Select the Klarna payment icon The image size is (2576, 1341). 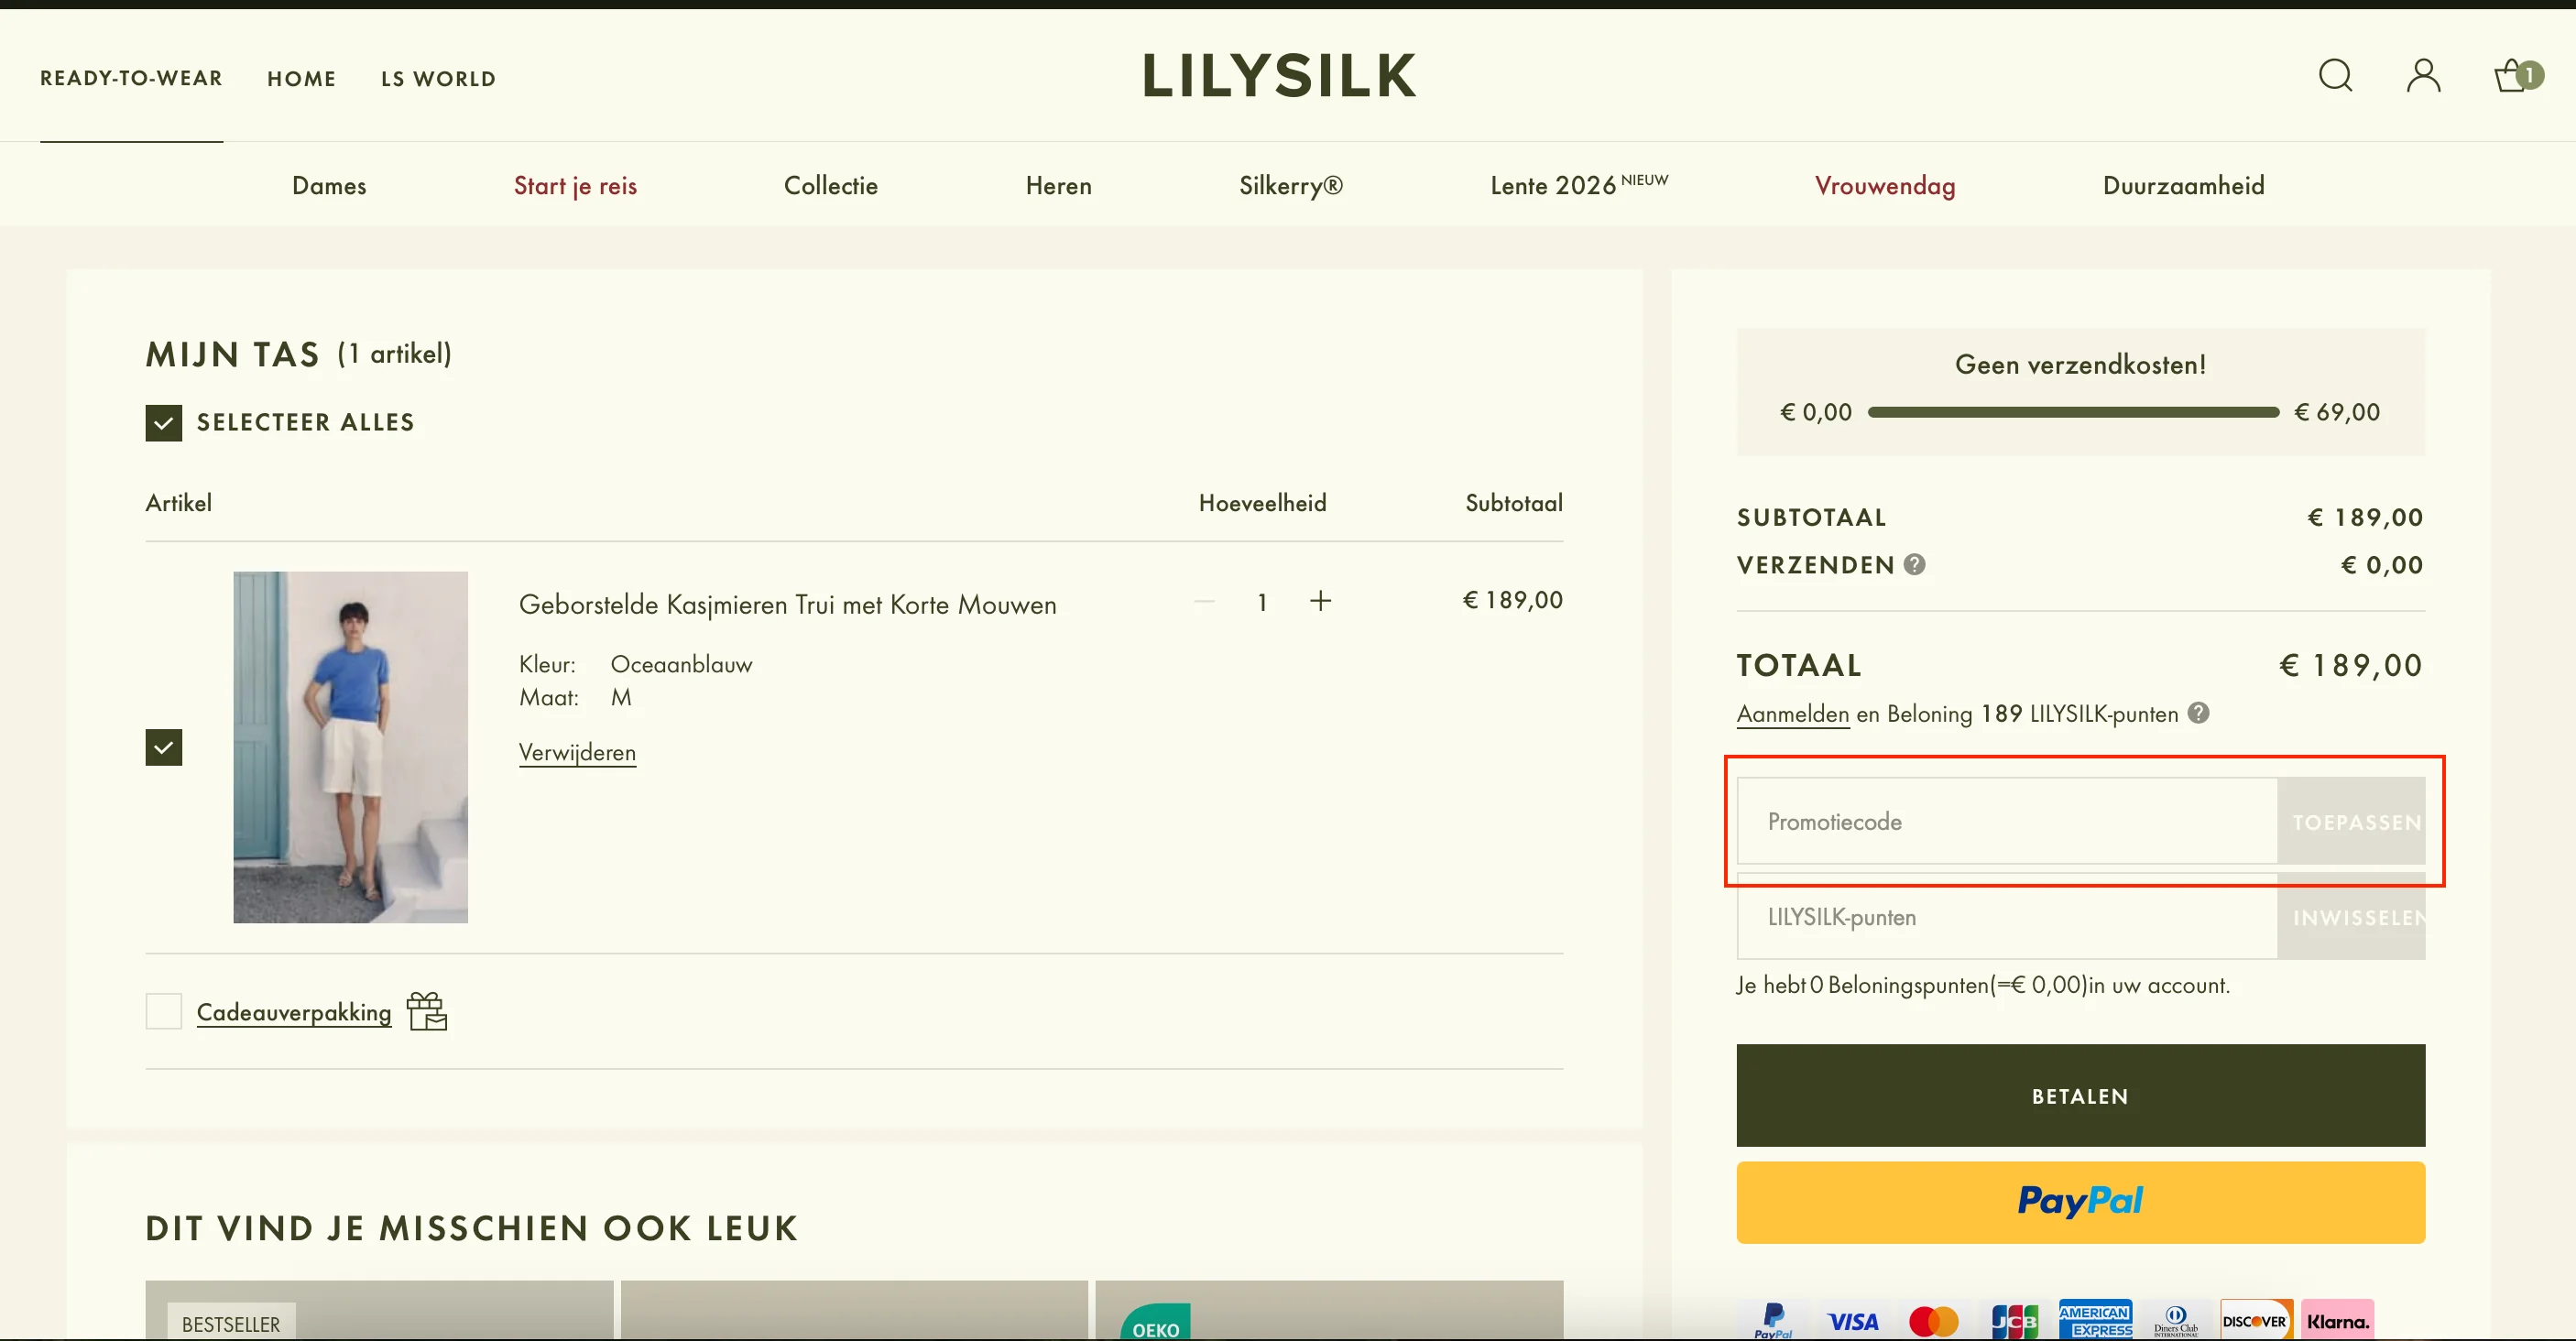coord(2338,1320)
